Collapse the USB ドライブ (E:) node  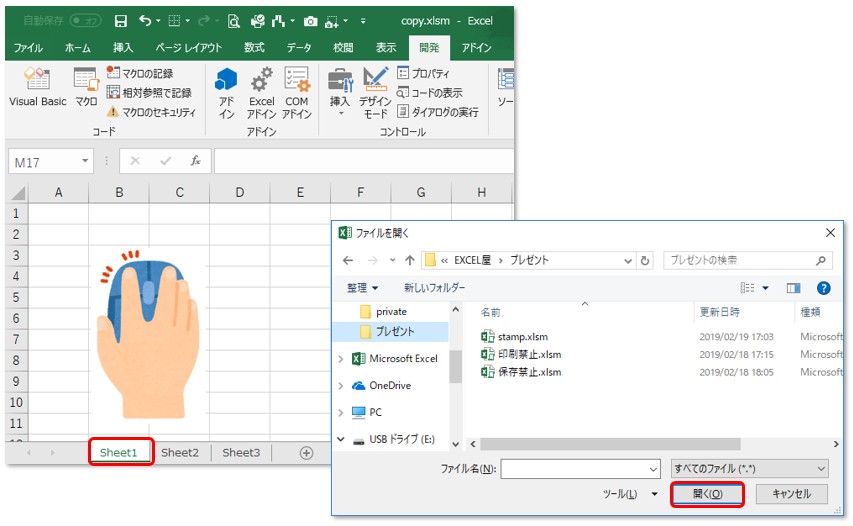tap(341, 439)
